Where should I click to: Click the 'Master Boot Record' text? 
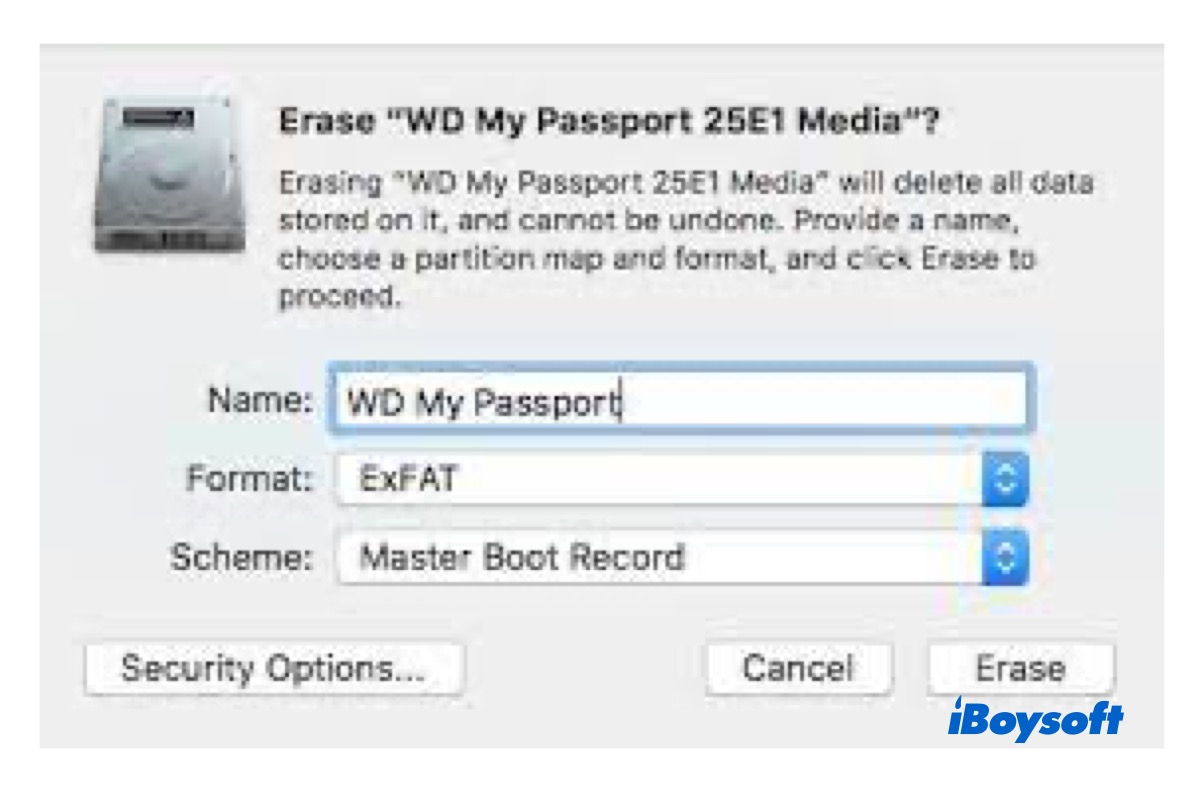tap(521, 557)
